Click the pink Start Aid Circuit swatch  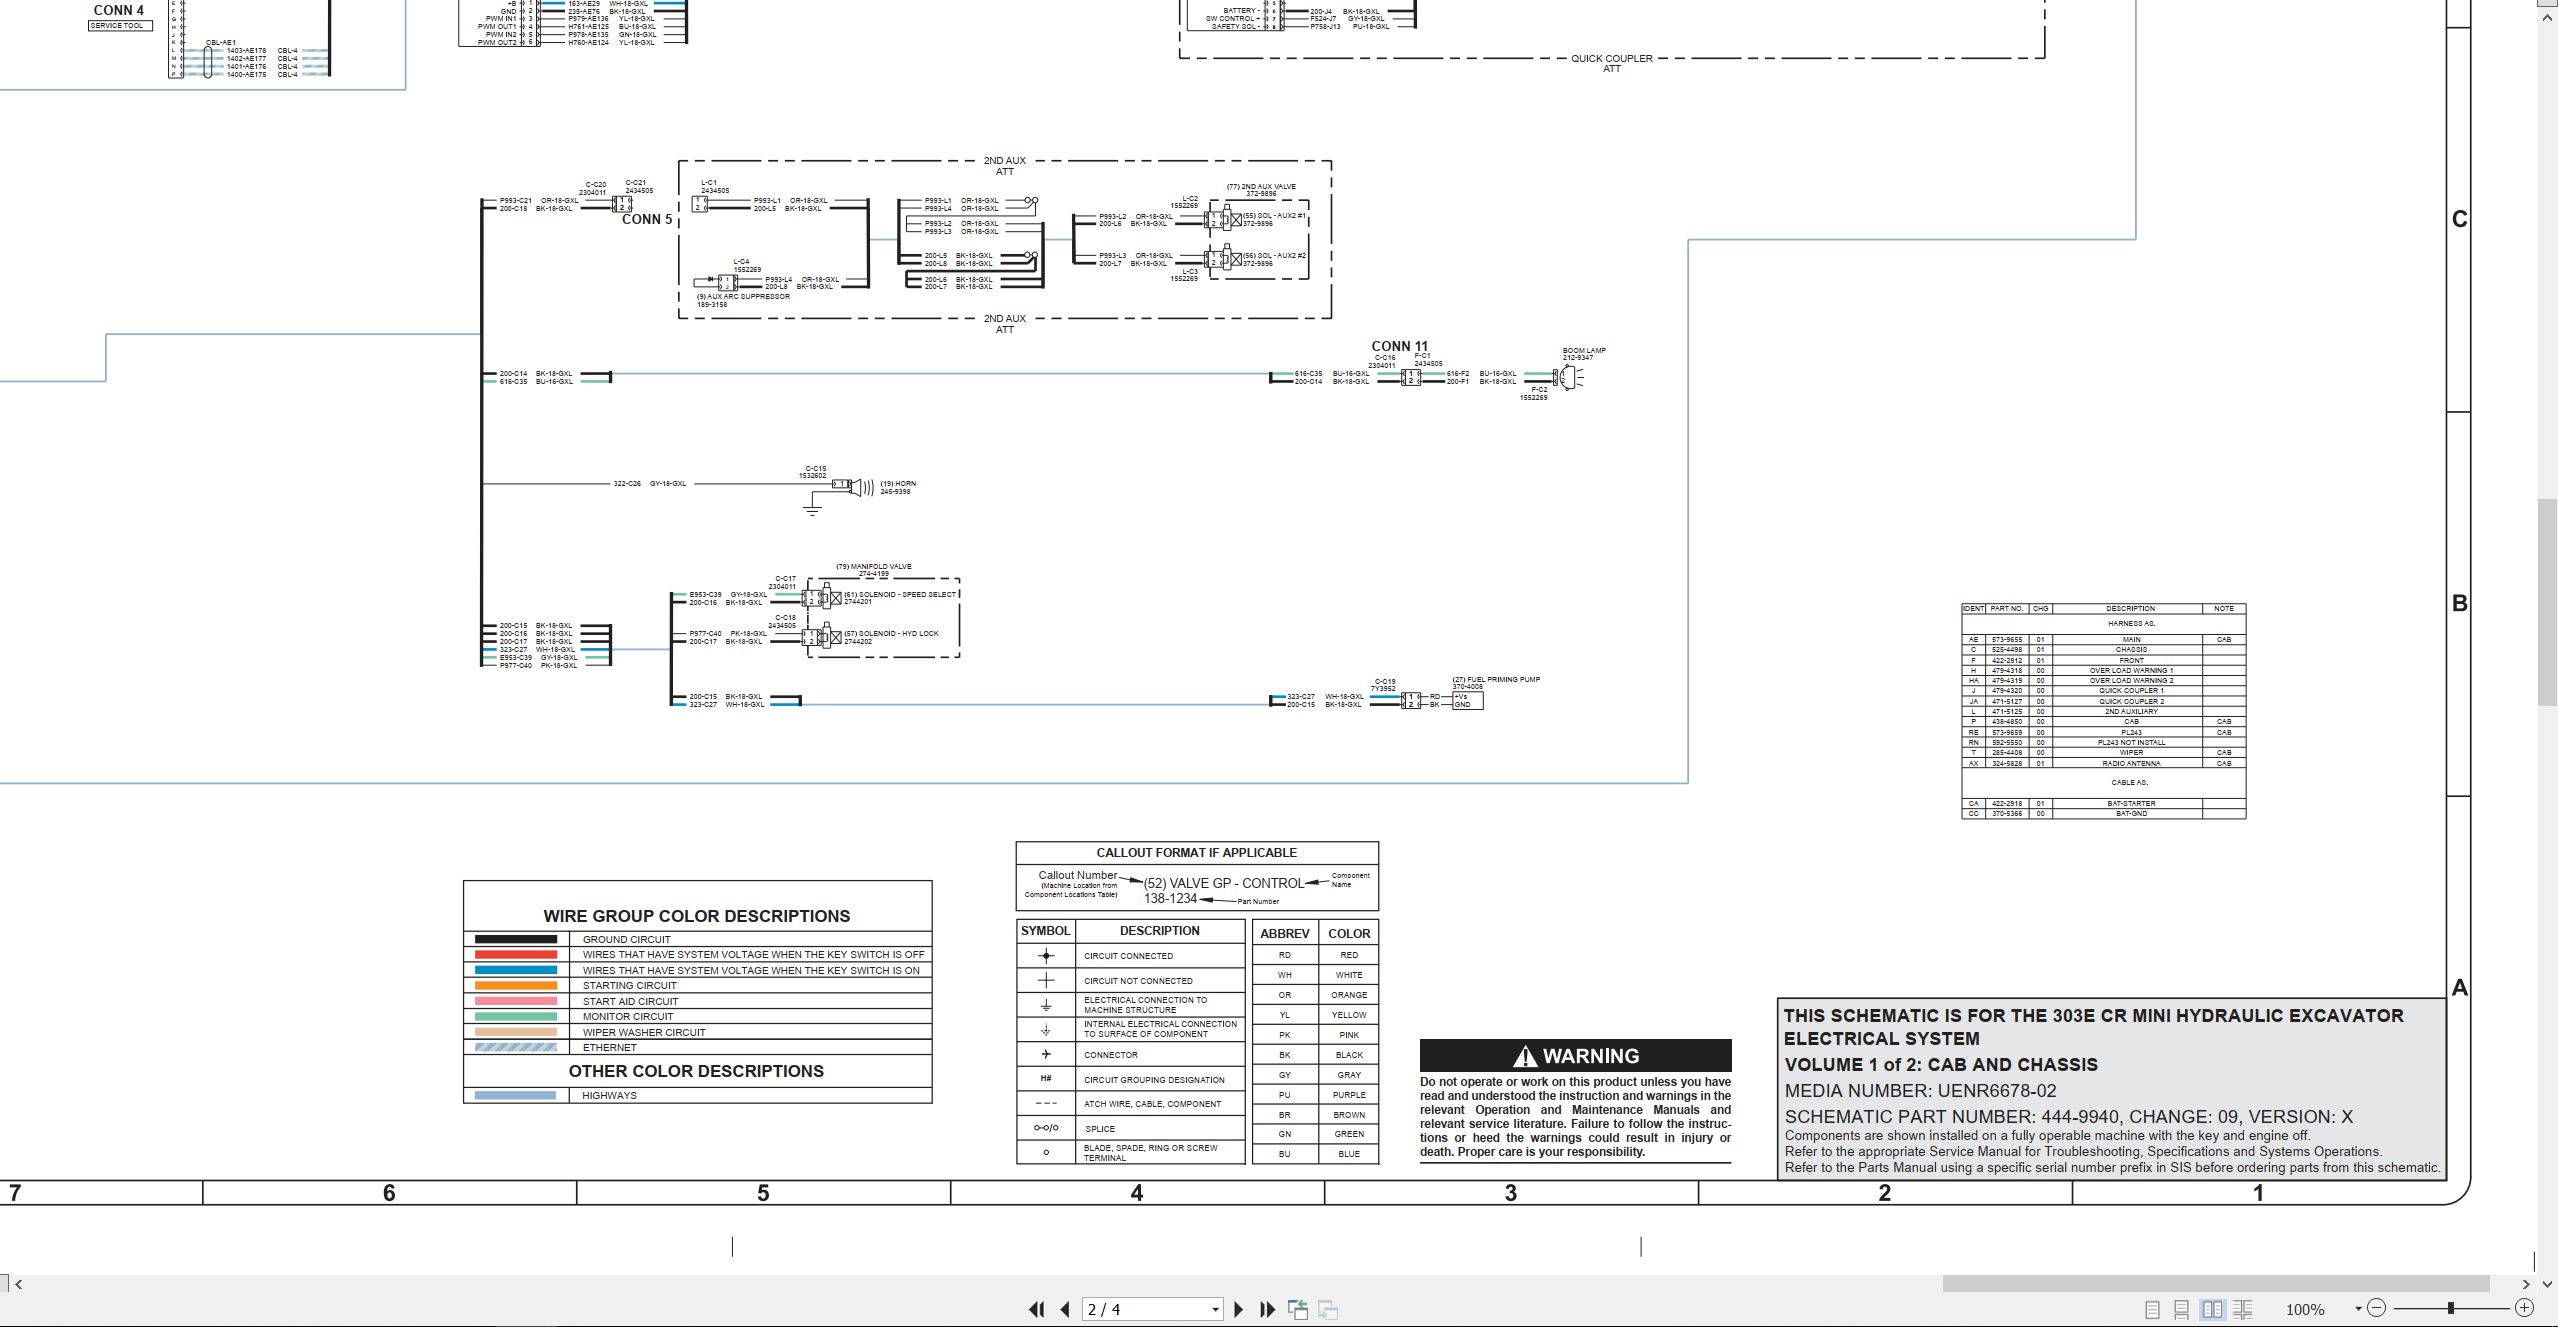tap(515, 1001)
